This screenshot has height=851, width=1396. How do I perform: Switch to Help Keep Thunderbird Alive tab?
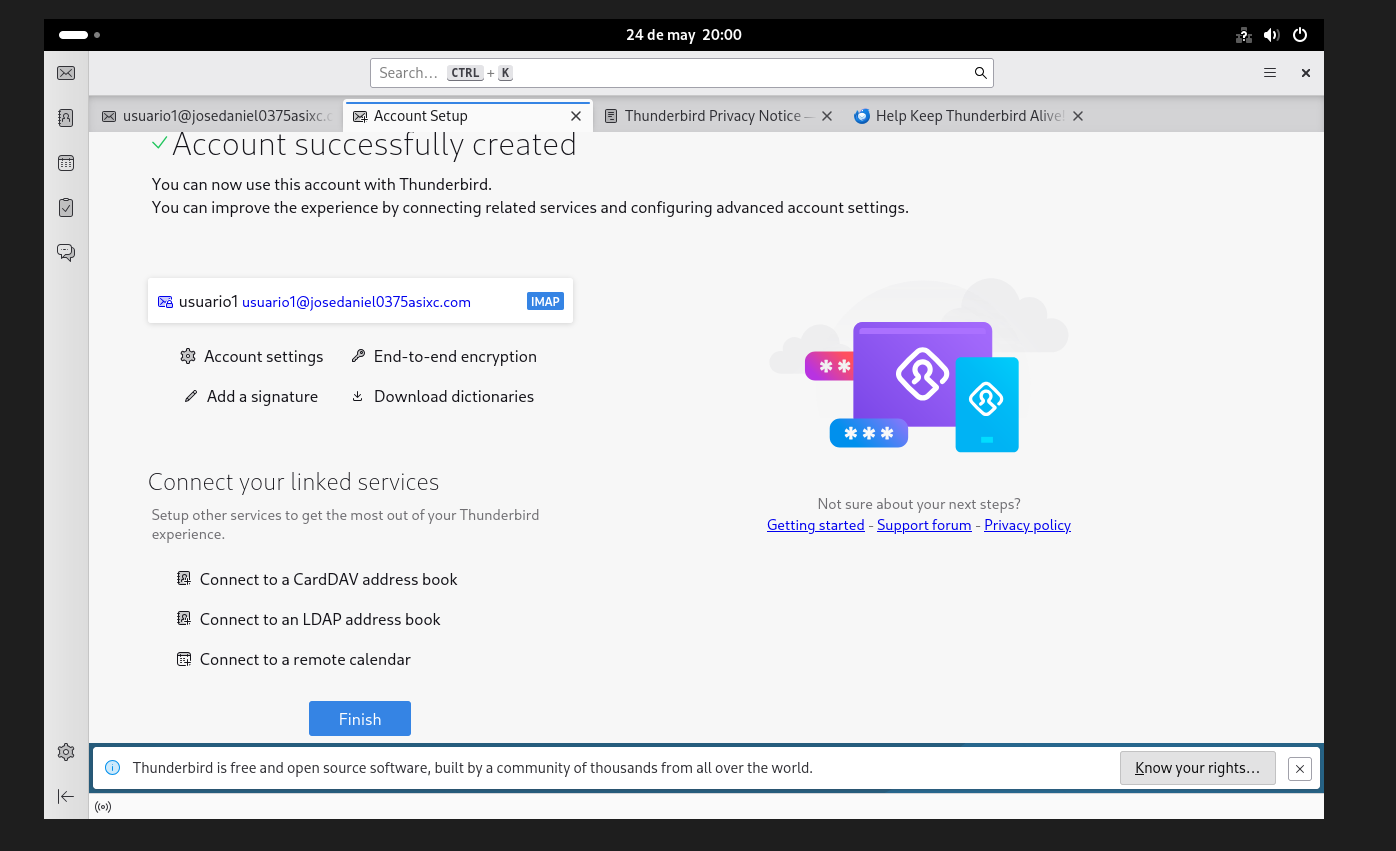(970, 116)
